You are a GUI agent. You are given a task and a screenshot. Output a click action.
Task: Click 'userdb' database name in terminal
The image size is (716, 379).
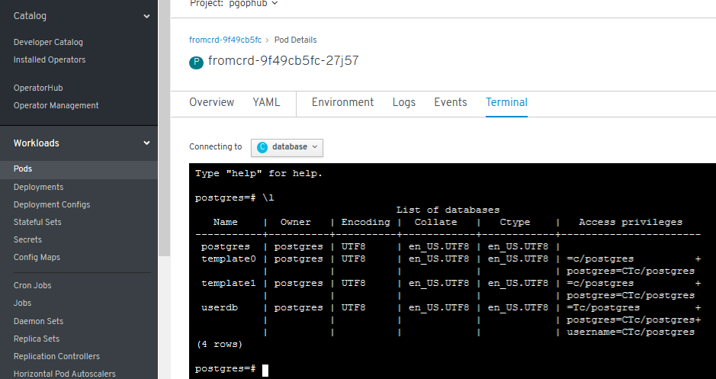click(220, 308)
